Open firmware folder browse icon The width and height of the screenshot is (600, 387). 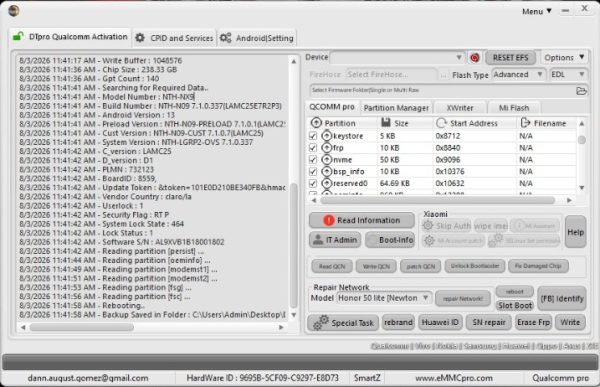coord(581,91)
